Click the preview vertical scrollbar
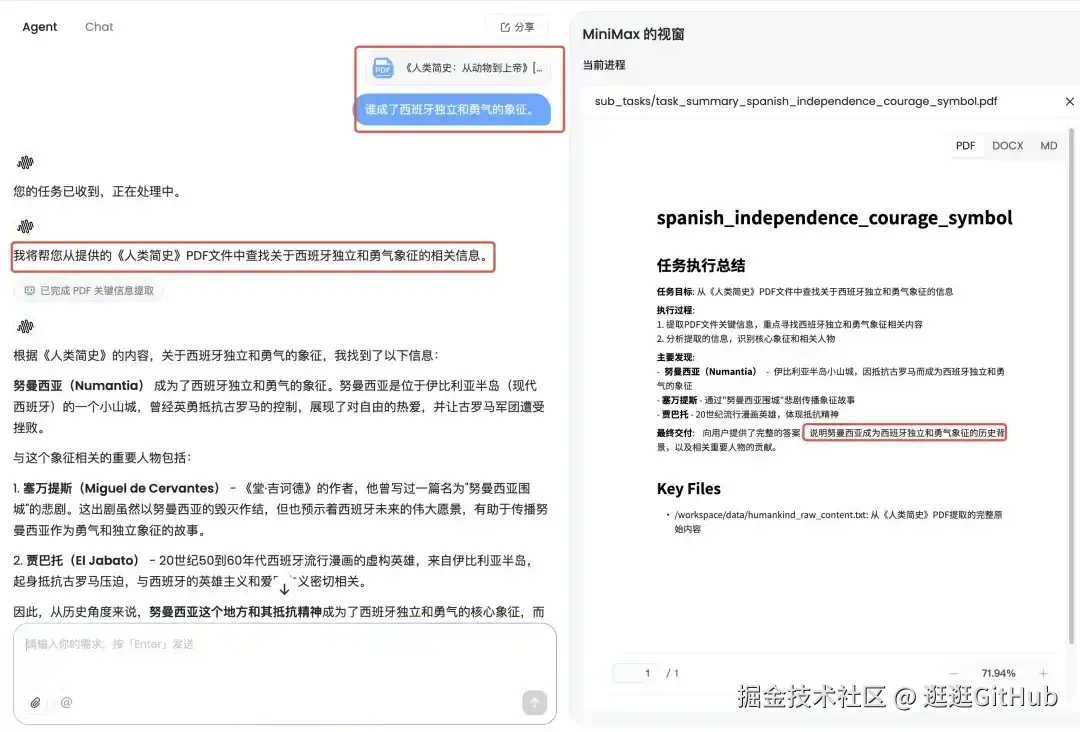The width and height of the screenshot is (1080, 732). 1071,386
